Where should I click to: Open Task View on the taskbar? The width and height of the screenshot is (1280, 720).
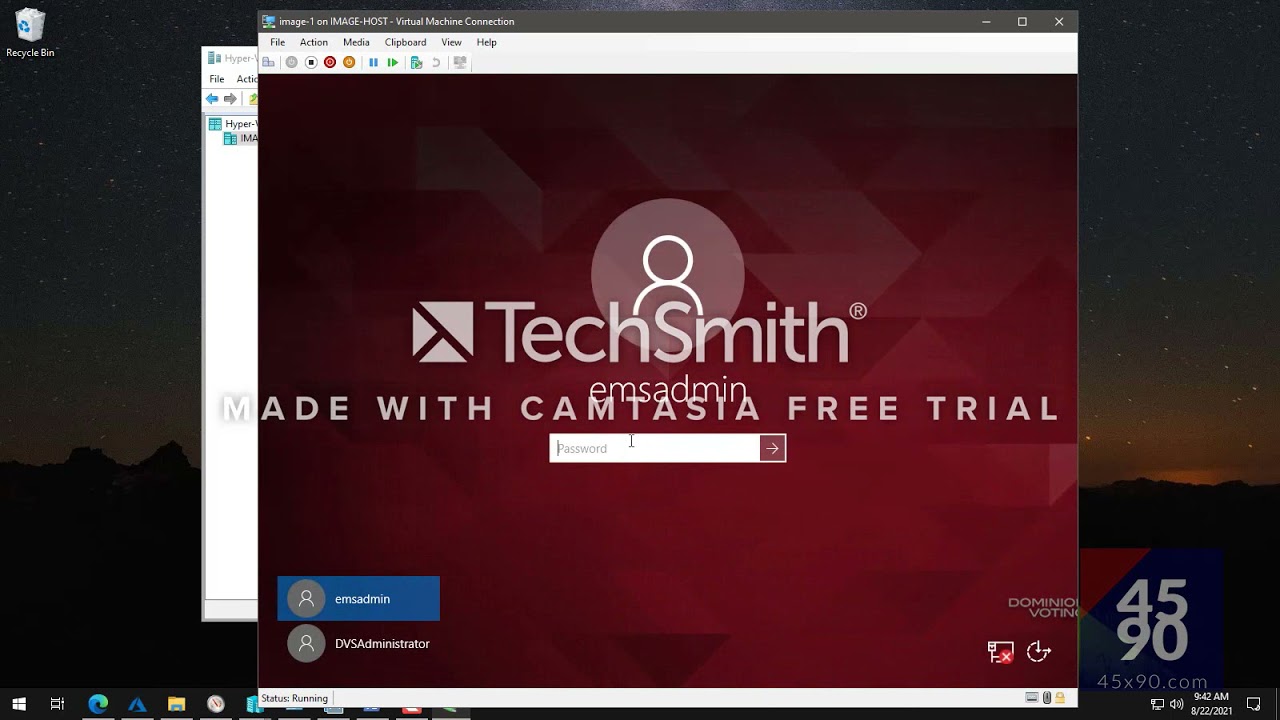point(57,704)
